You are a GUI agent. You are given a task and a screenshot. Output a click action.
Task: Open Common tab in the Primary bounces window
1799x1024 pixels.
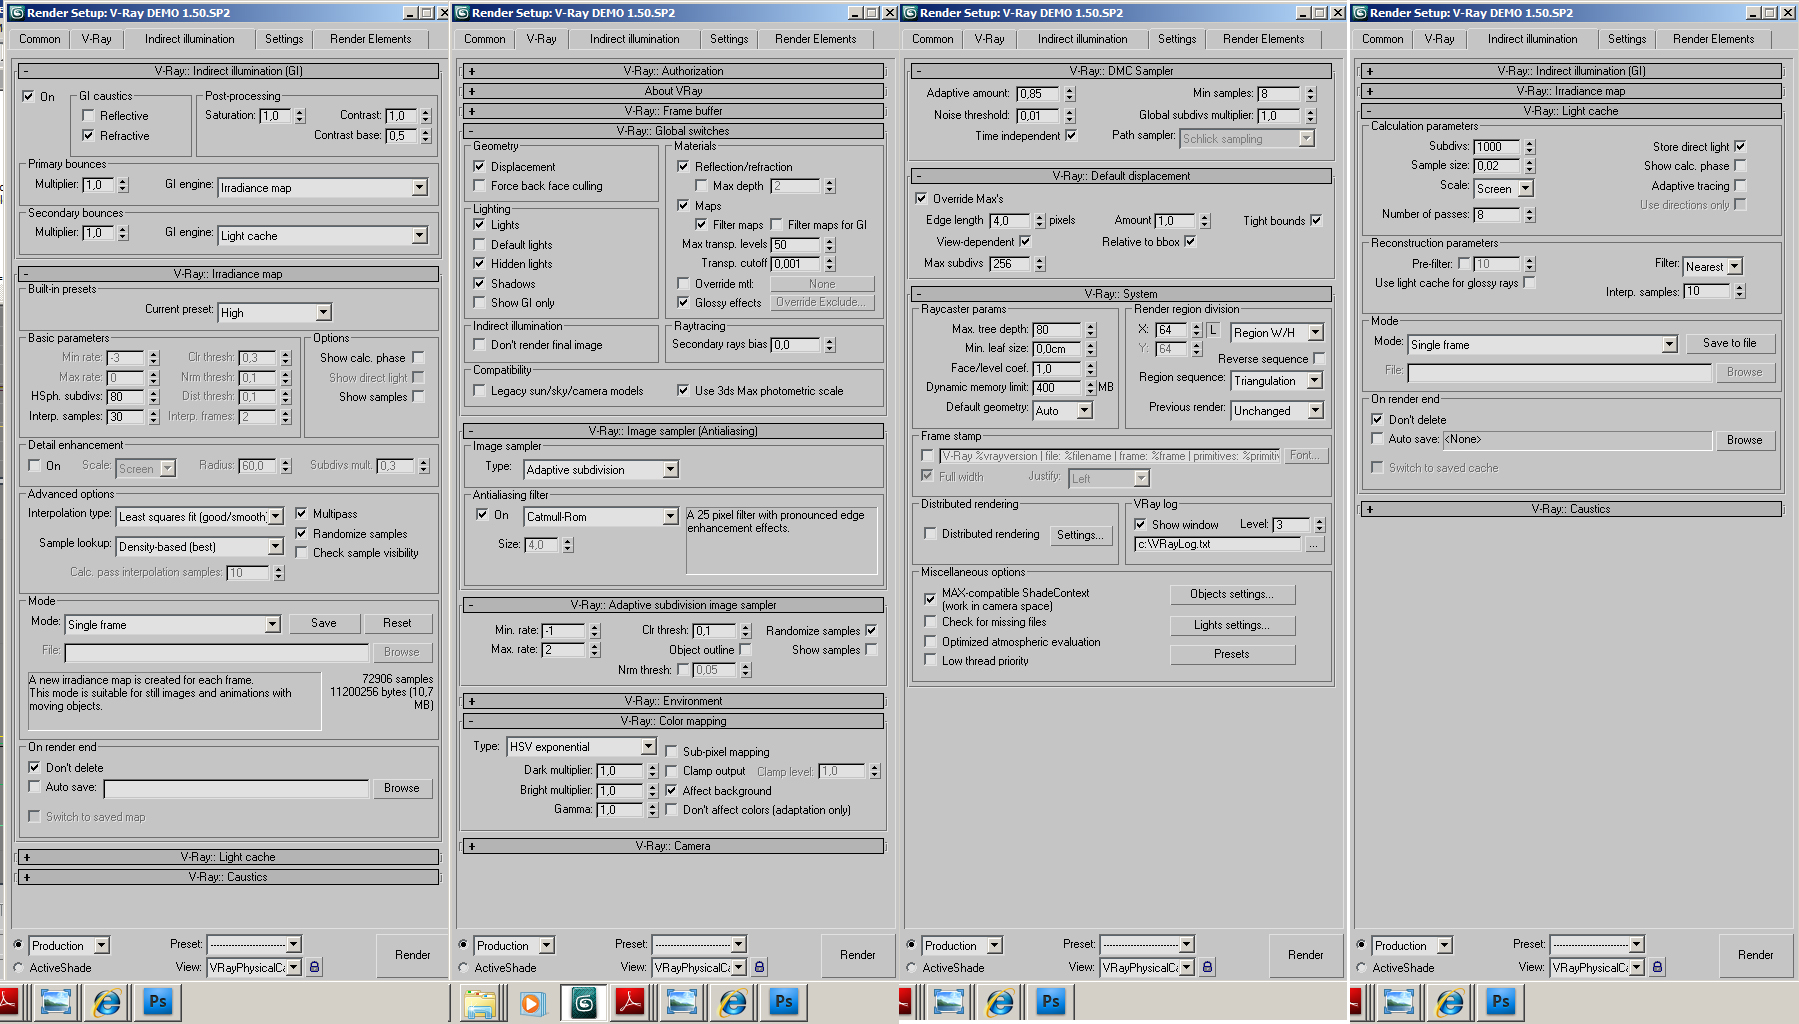click(40, 39)
